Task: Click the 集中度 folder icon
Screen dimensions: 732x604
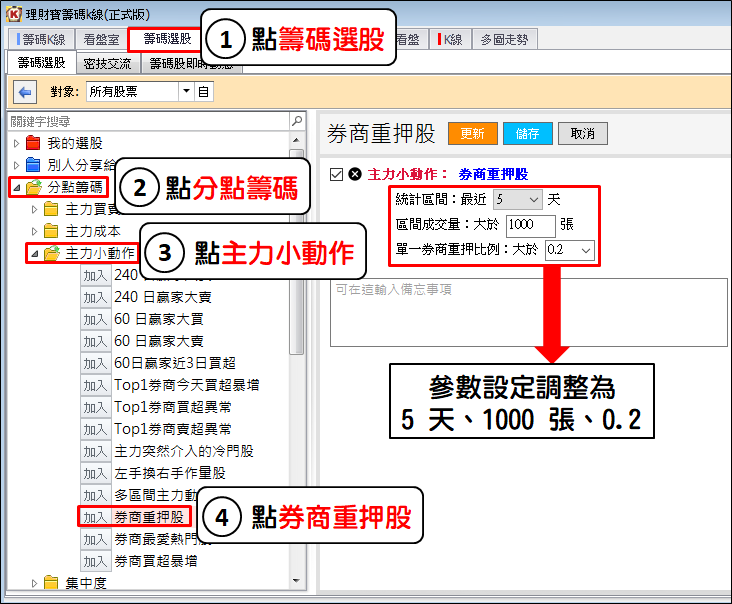Action: (x=51, y=583)
